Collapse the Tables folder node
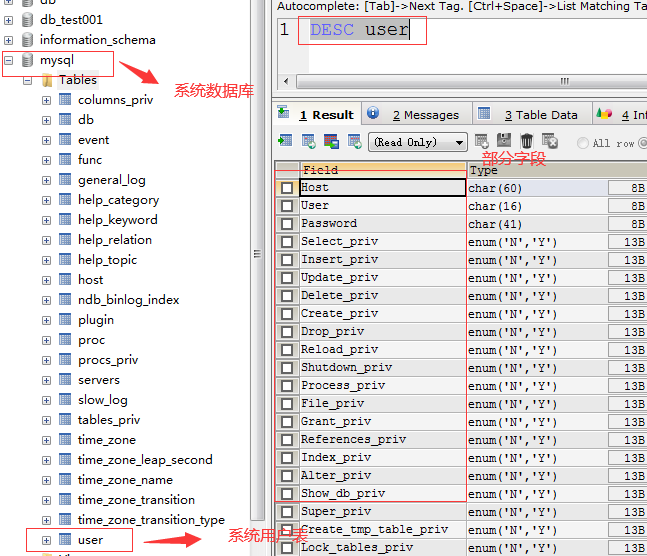647x556 pixels. 28,80
